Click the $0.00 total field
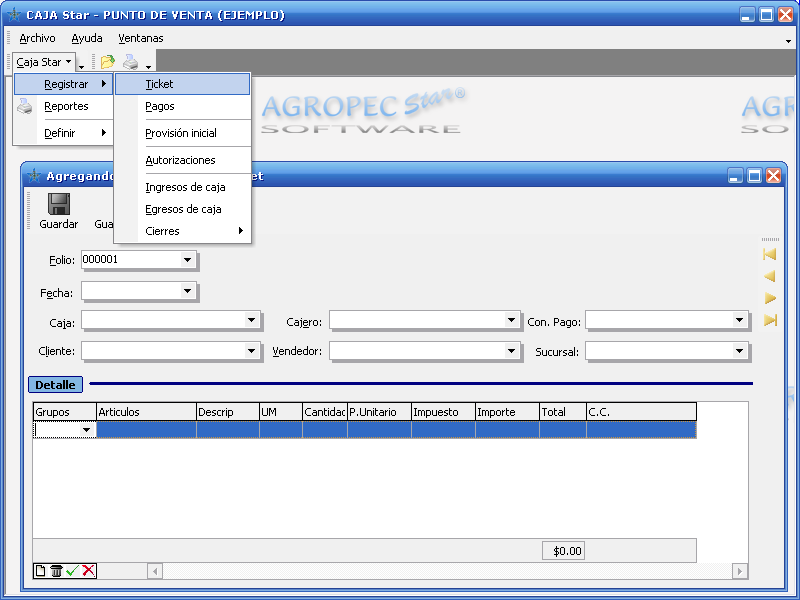This screenshot has height=600, width=800. (x=563, y=551)
